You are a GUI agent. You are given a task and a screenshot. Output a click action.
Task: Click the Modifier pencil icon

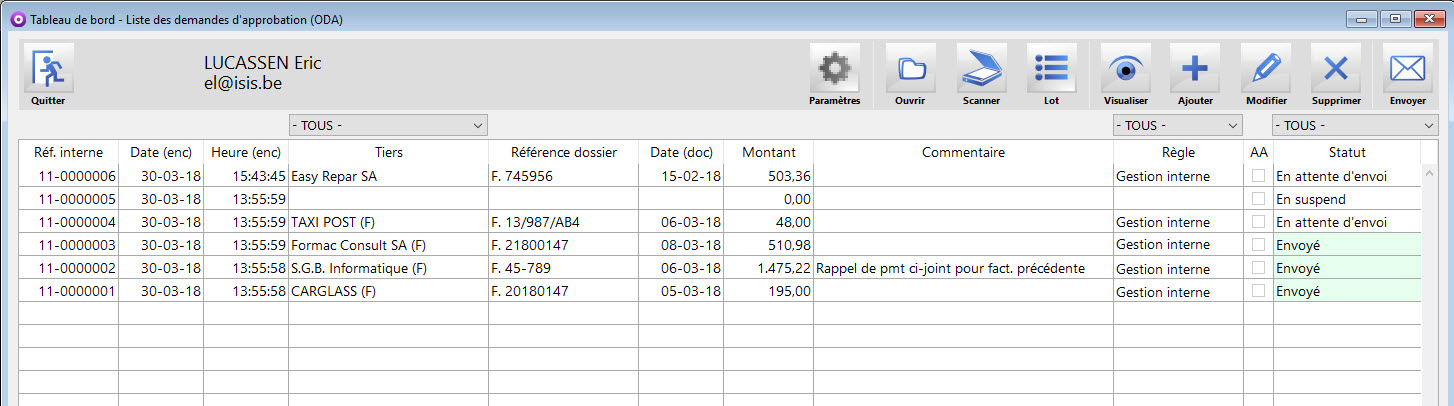click(x=1266, y=68)
